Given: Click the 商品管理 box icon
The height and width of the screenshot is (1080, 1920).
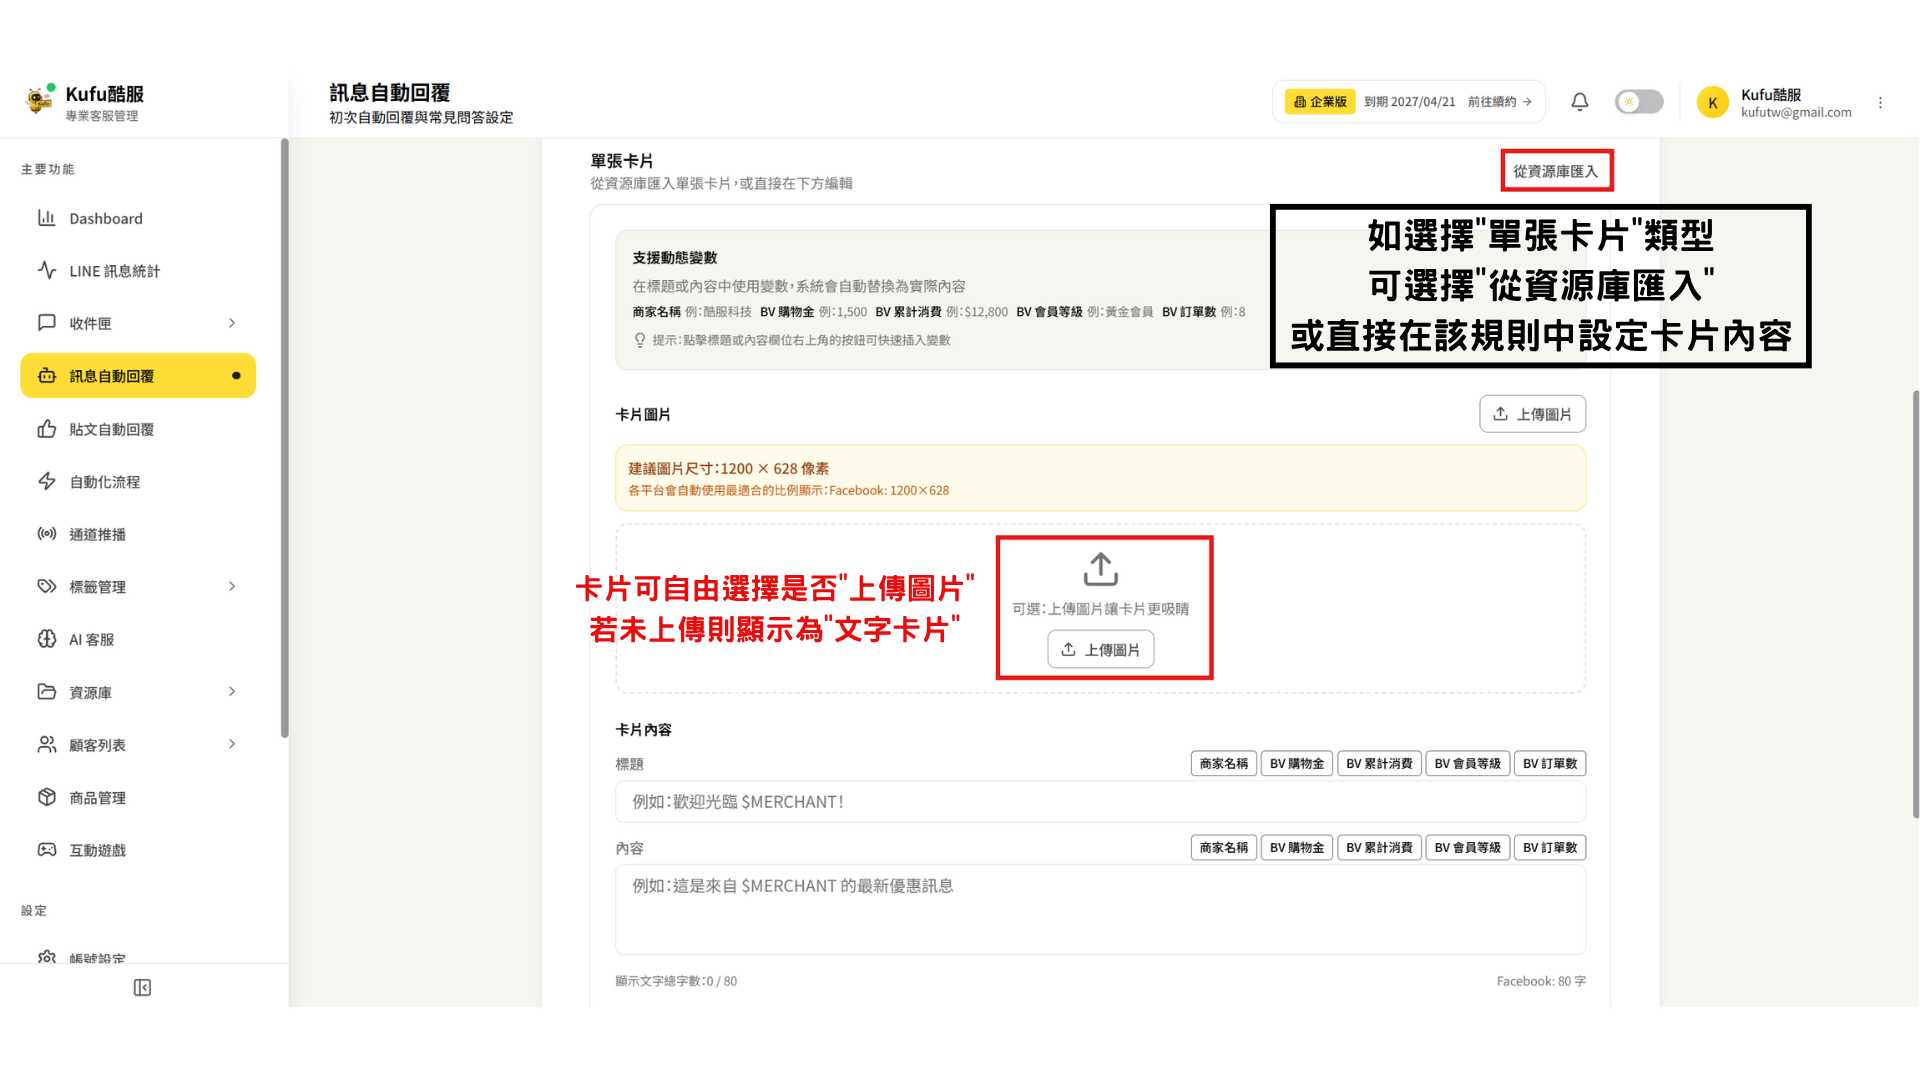Looking at the screenshot, I should [x=46, y=797].
